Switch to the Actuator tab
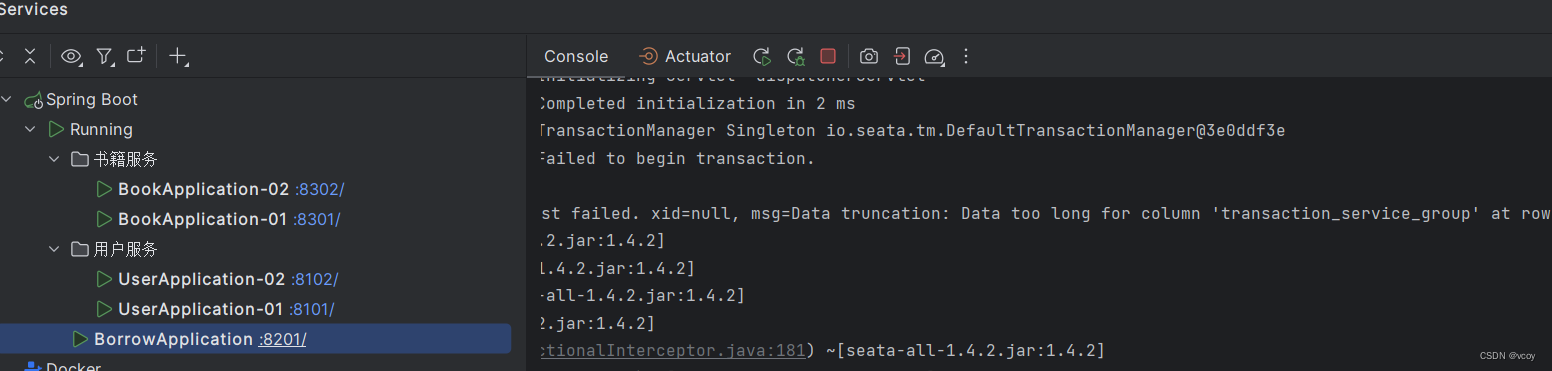Viewport: 1552px width, 371px height. point(685,56)
